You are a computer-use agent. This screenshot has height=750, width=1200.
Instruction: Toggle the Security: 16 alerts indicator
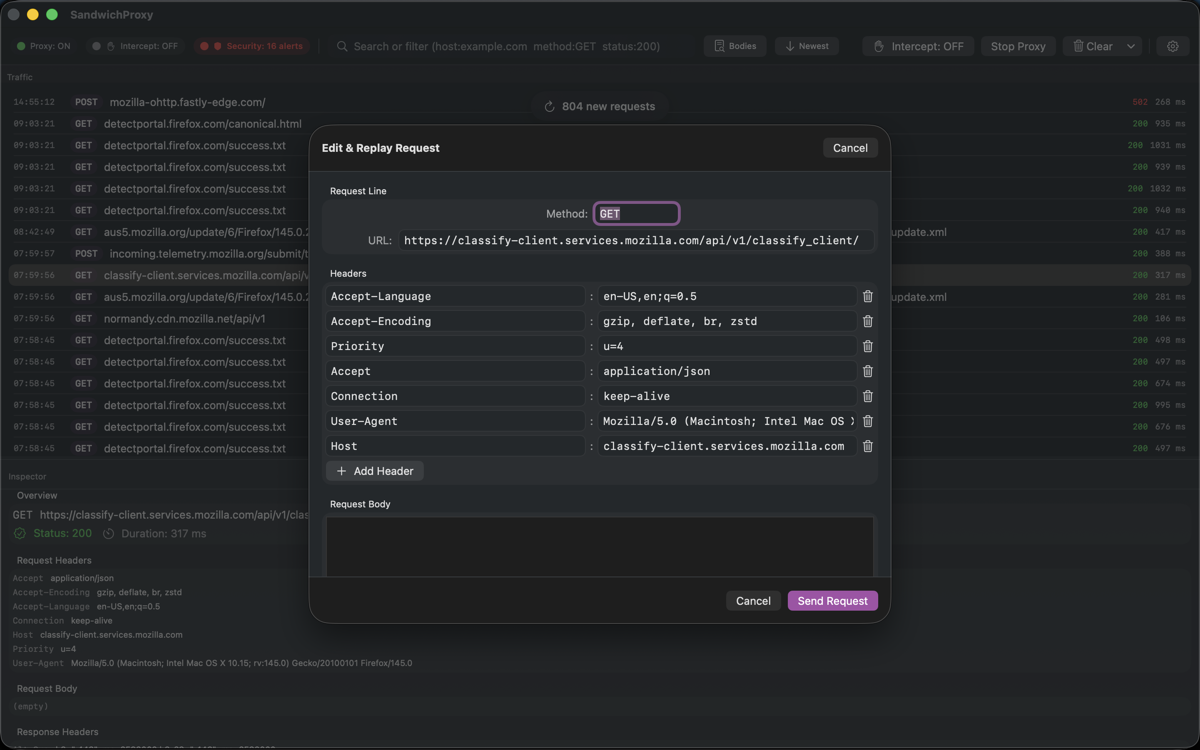pos(250,46)
